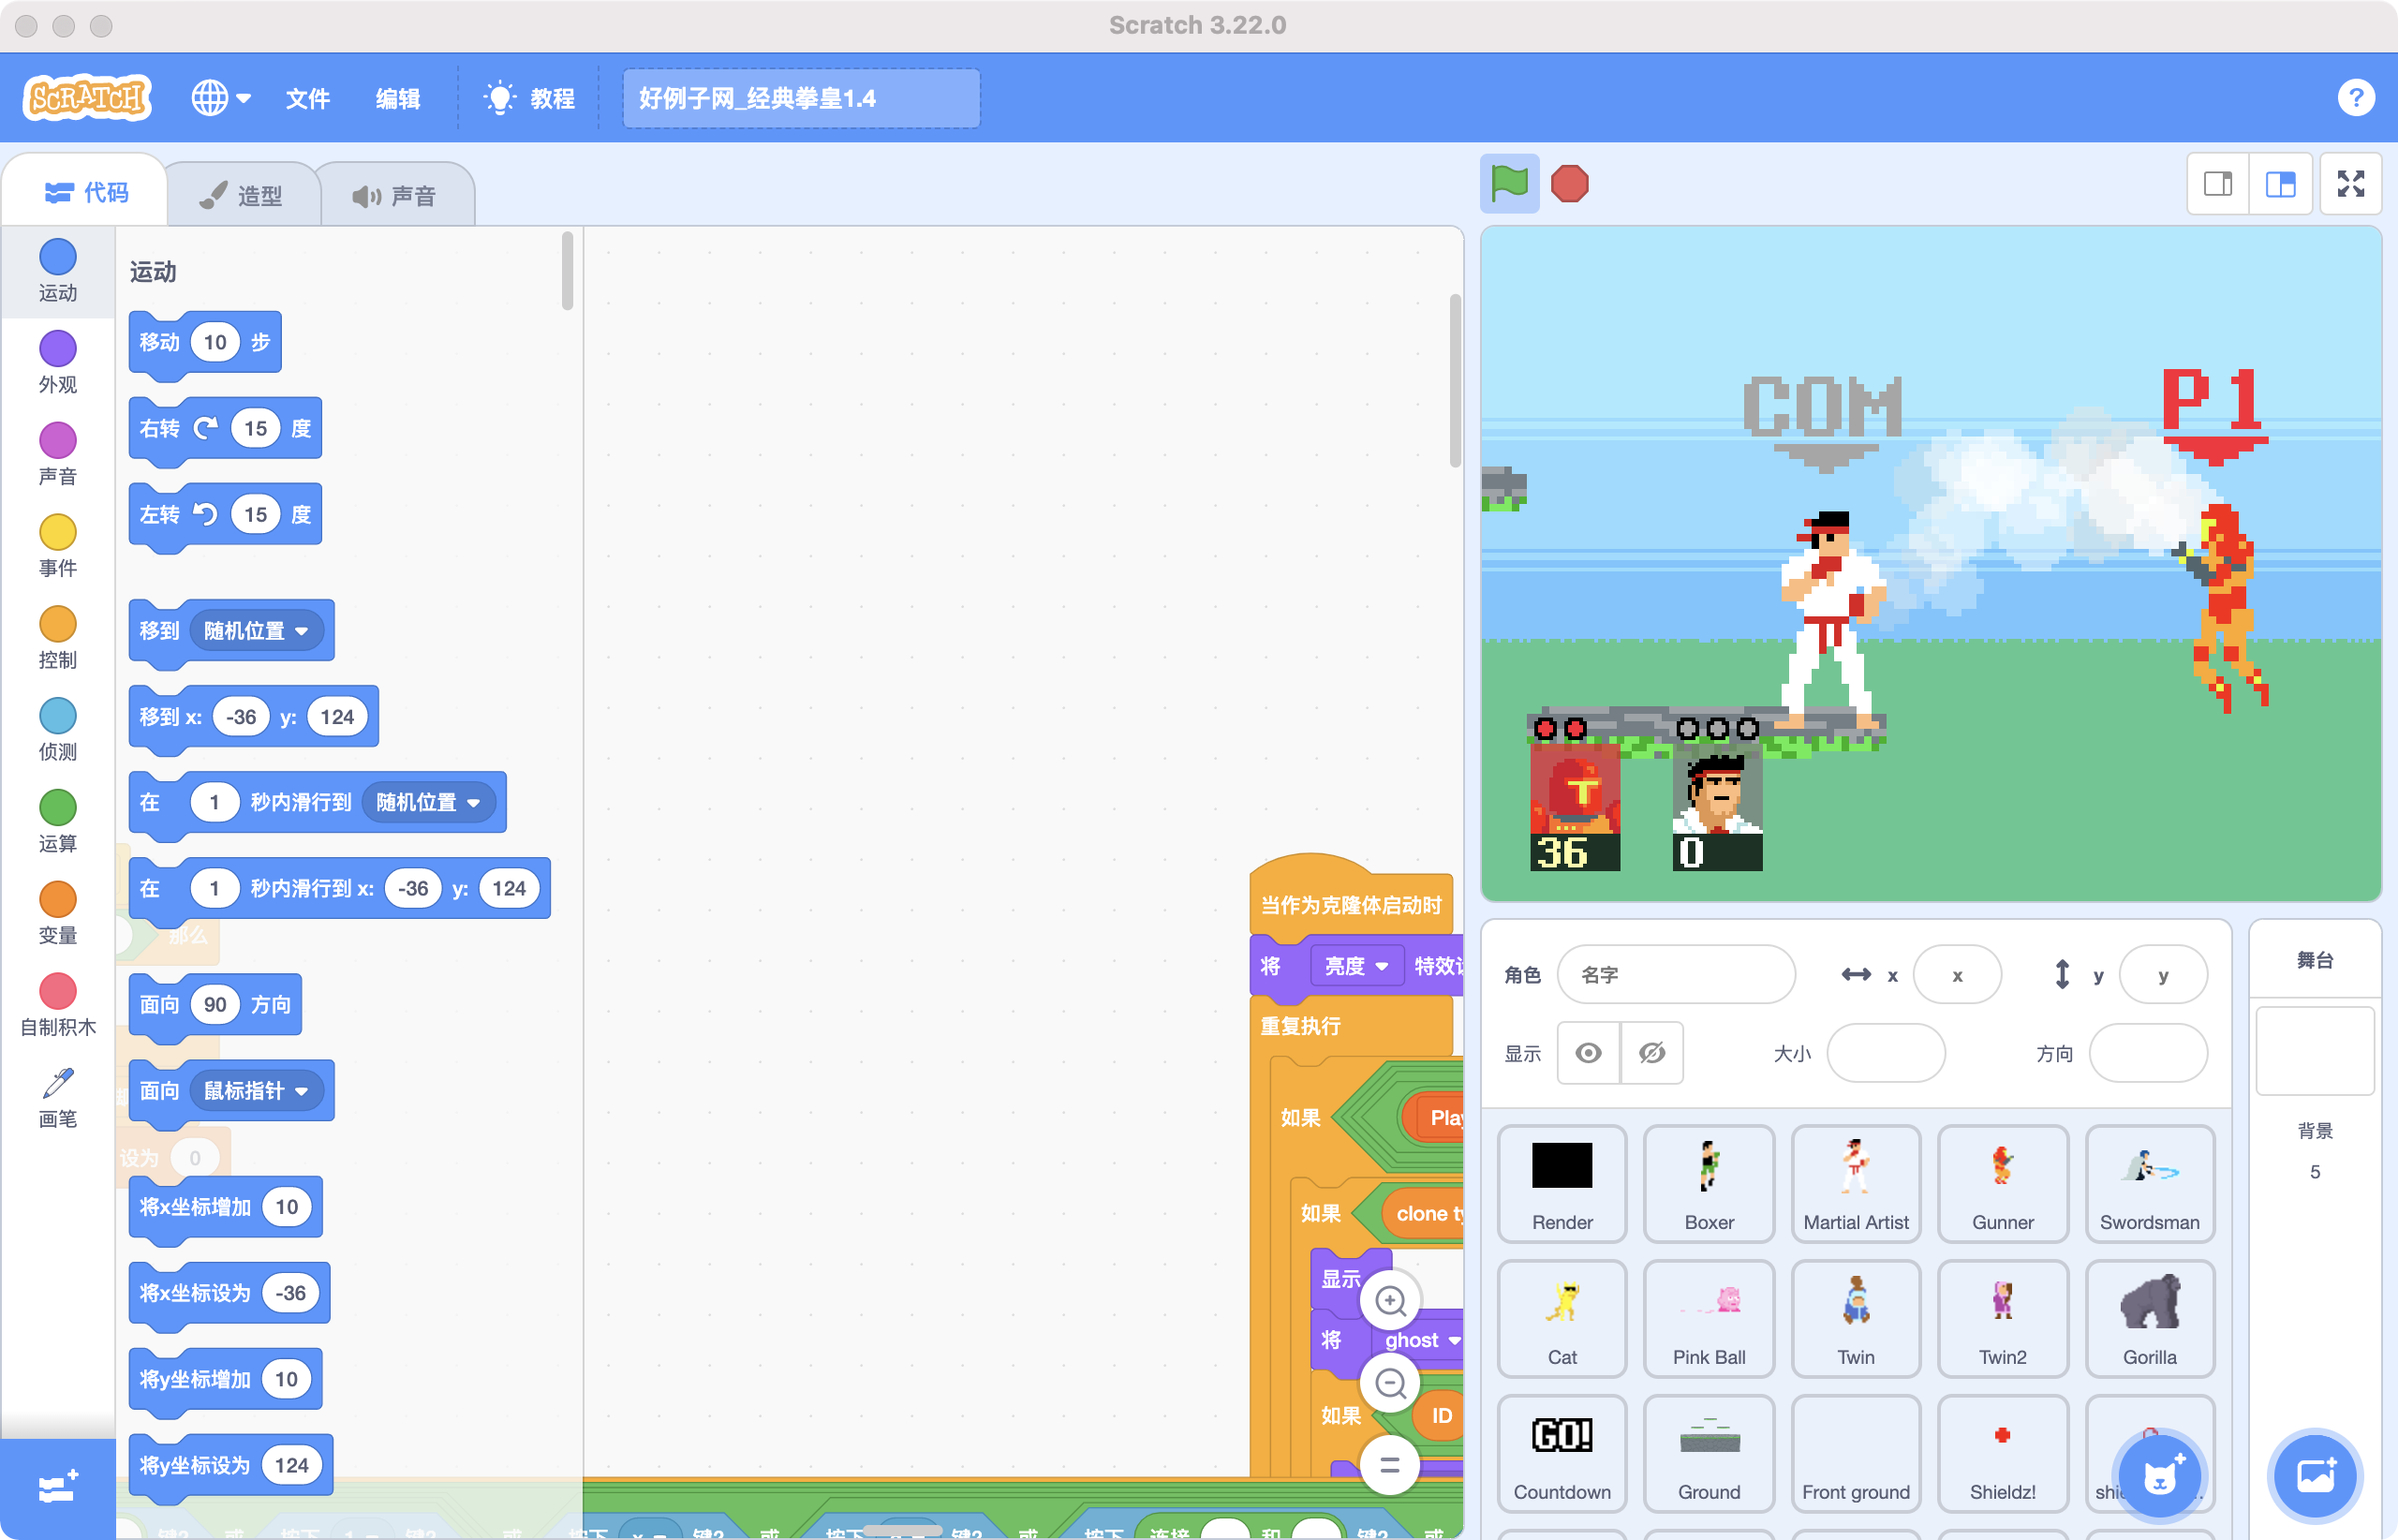
Task: Select the Pink Ball sprite
Action: pos(1709,1319)
